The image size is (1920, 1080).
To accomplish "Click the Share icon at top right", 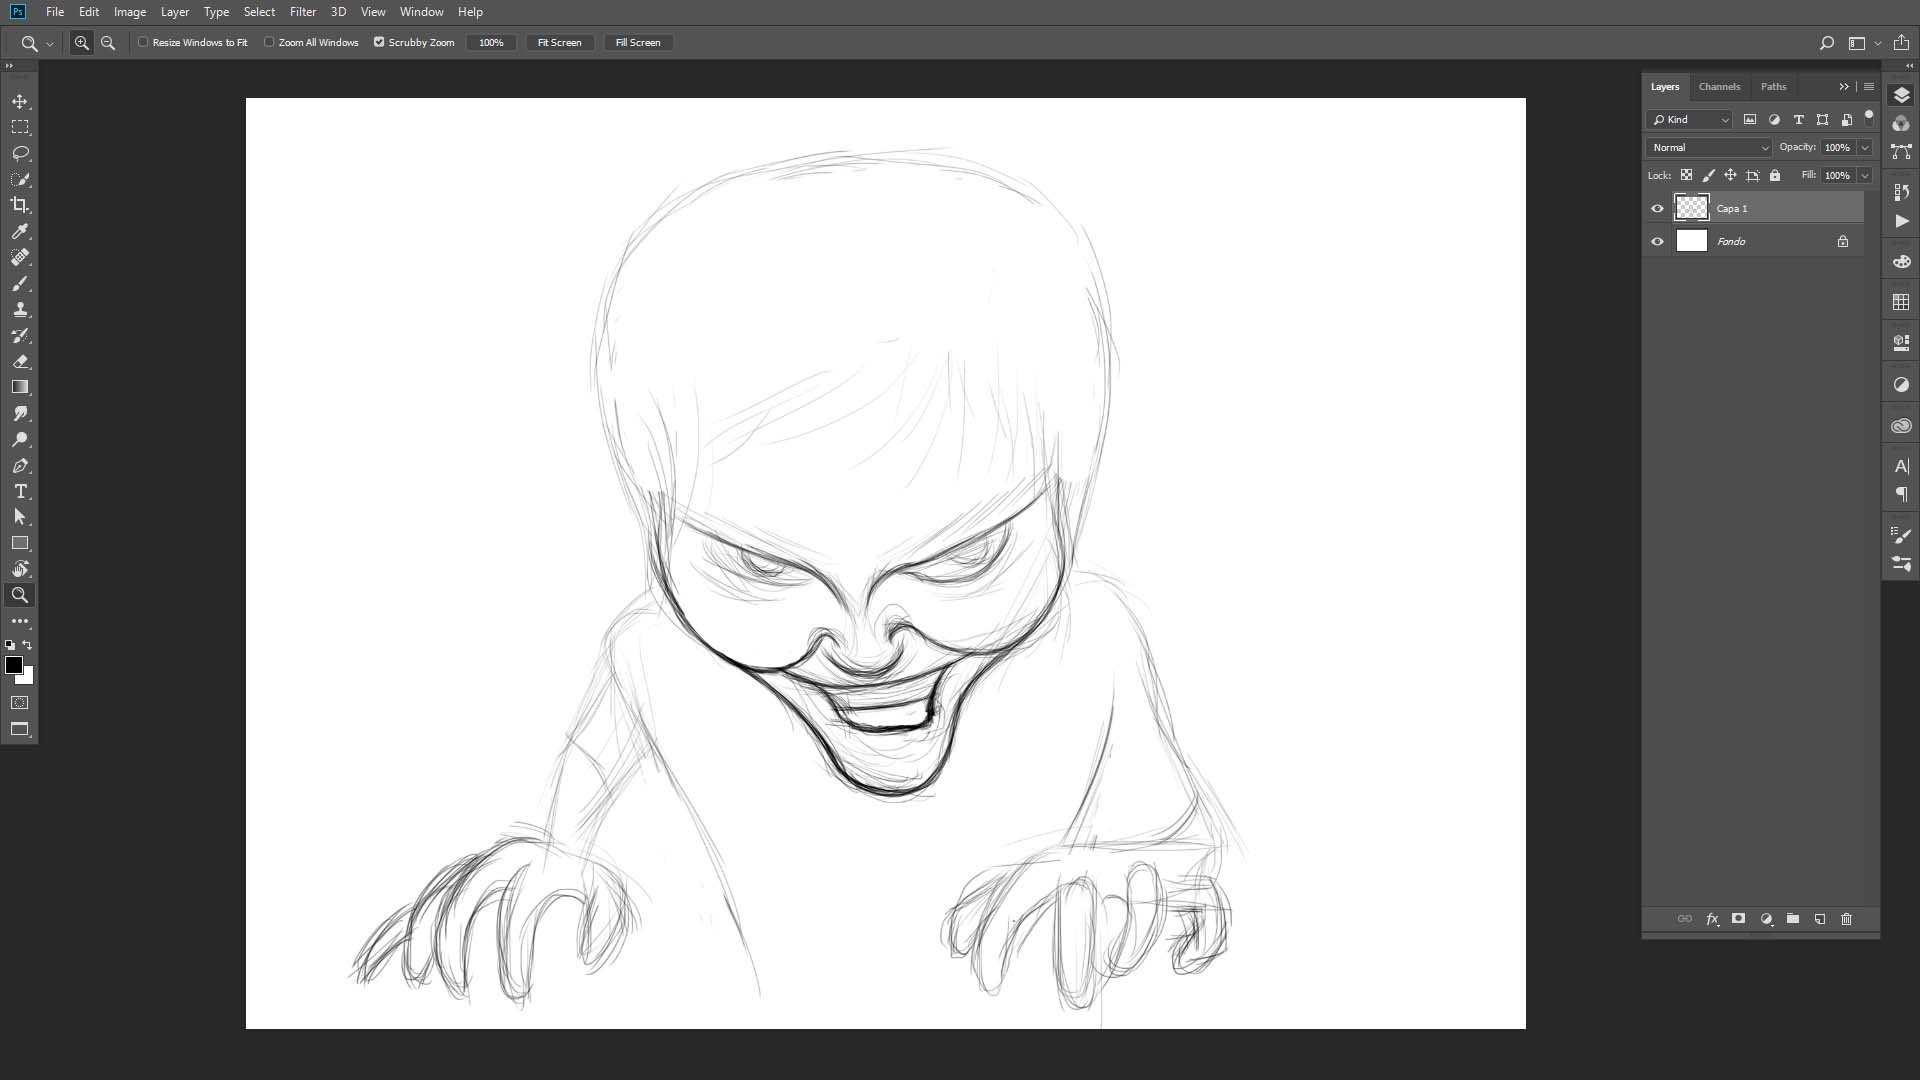I will coord(1901,43).
